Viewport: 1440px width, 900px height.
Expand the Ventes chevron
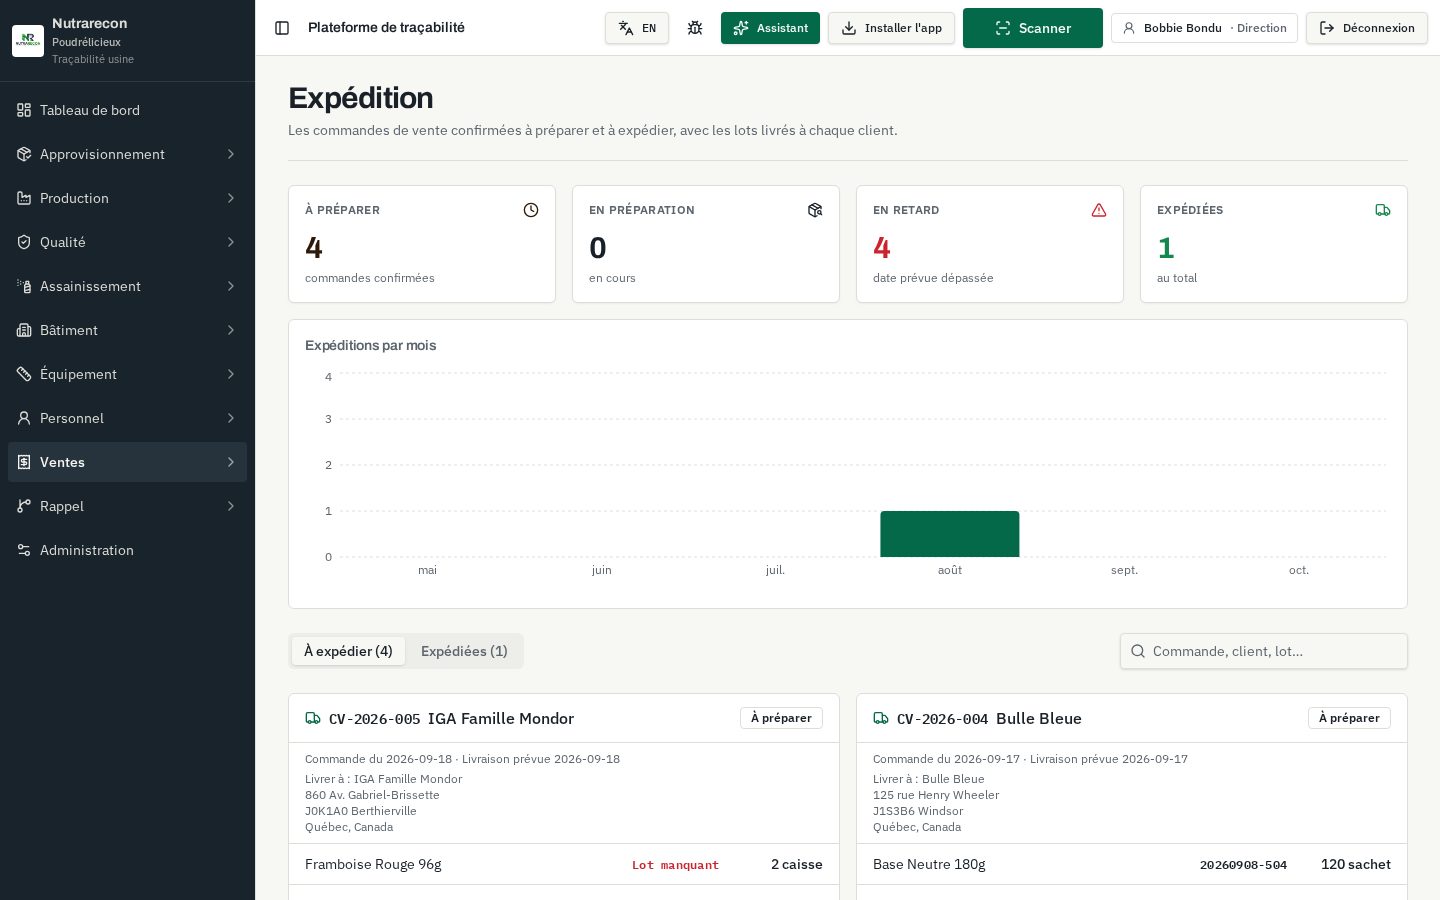pos(231,462)
